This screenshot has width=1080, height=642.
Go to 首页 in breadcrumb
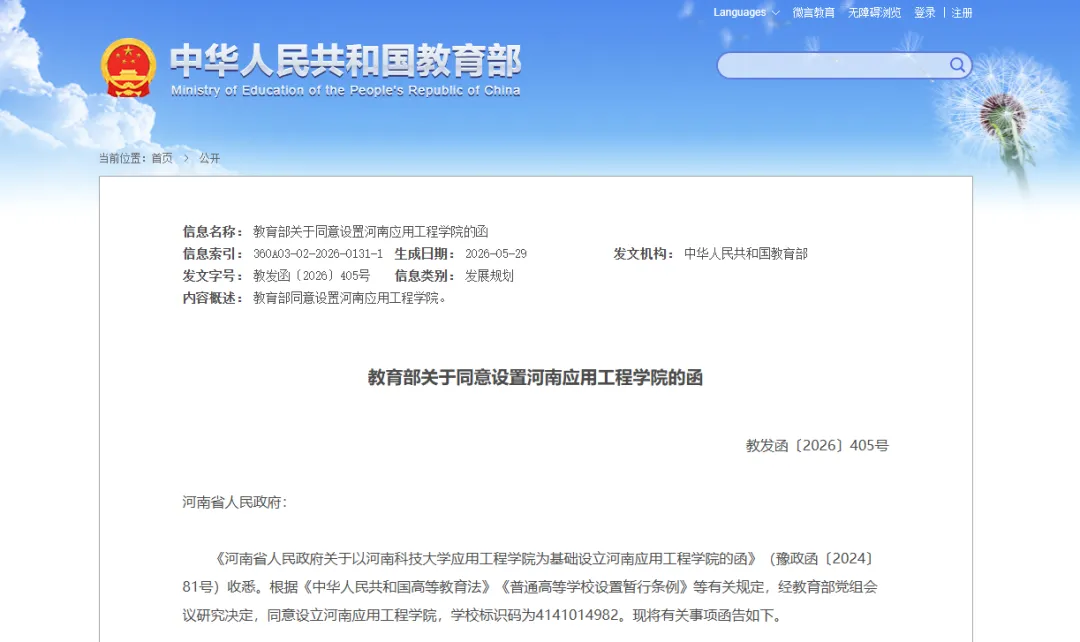162,158
